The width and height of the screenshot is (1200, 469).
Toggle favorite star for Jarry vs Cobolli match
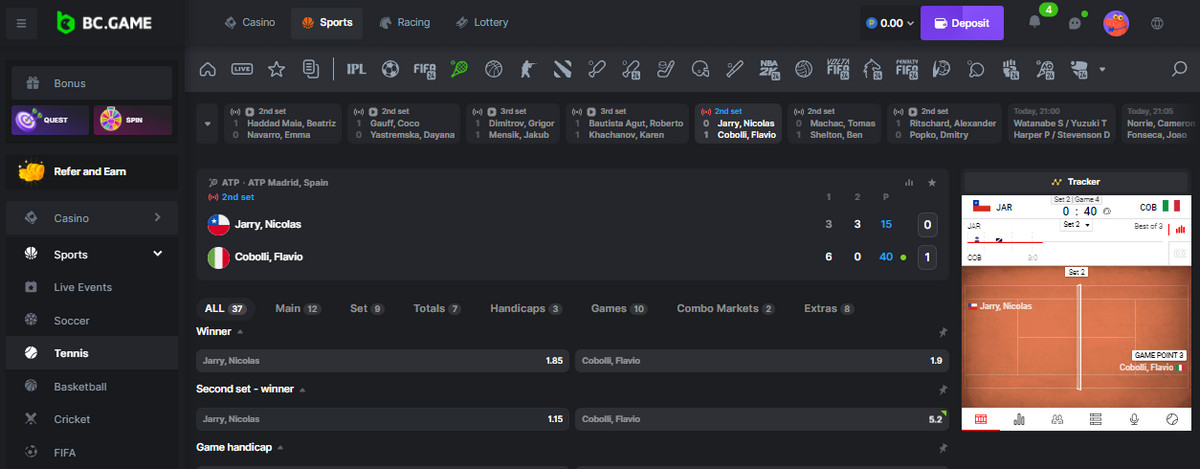(932, 183)
